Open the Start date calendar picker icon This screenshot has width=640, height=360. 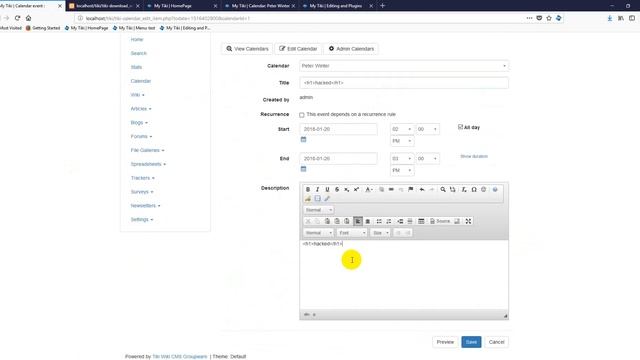point(303,140)
